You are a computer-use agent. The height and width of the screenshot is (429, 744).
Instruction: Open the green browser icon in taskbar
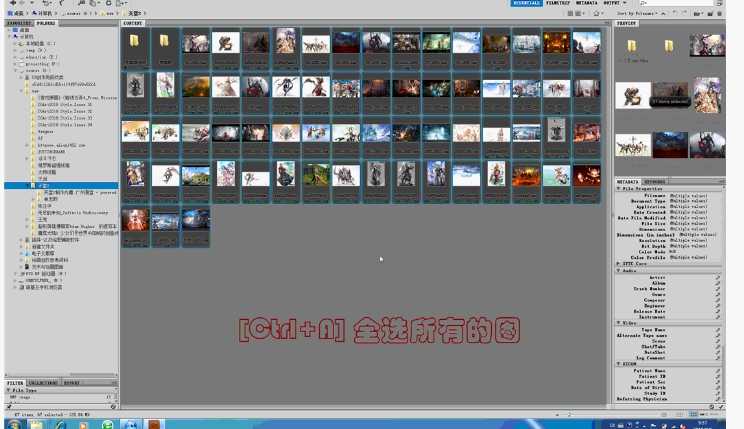click(108, 424)
